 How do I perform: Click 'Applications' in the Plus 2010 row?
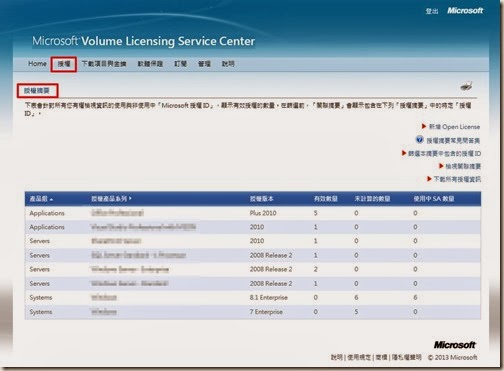coord(47,213)
